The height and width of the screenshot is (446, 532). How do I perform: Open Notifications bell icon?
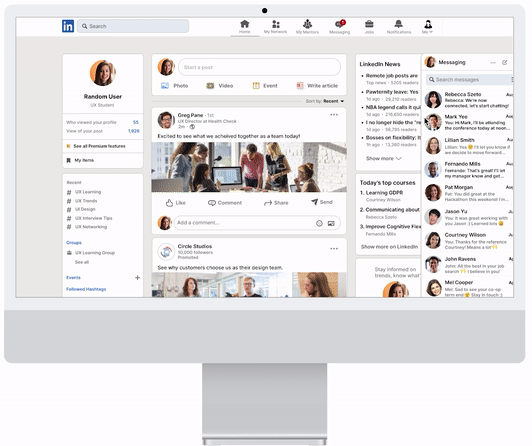click(399, 24)
